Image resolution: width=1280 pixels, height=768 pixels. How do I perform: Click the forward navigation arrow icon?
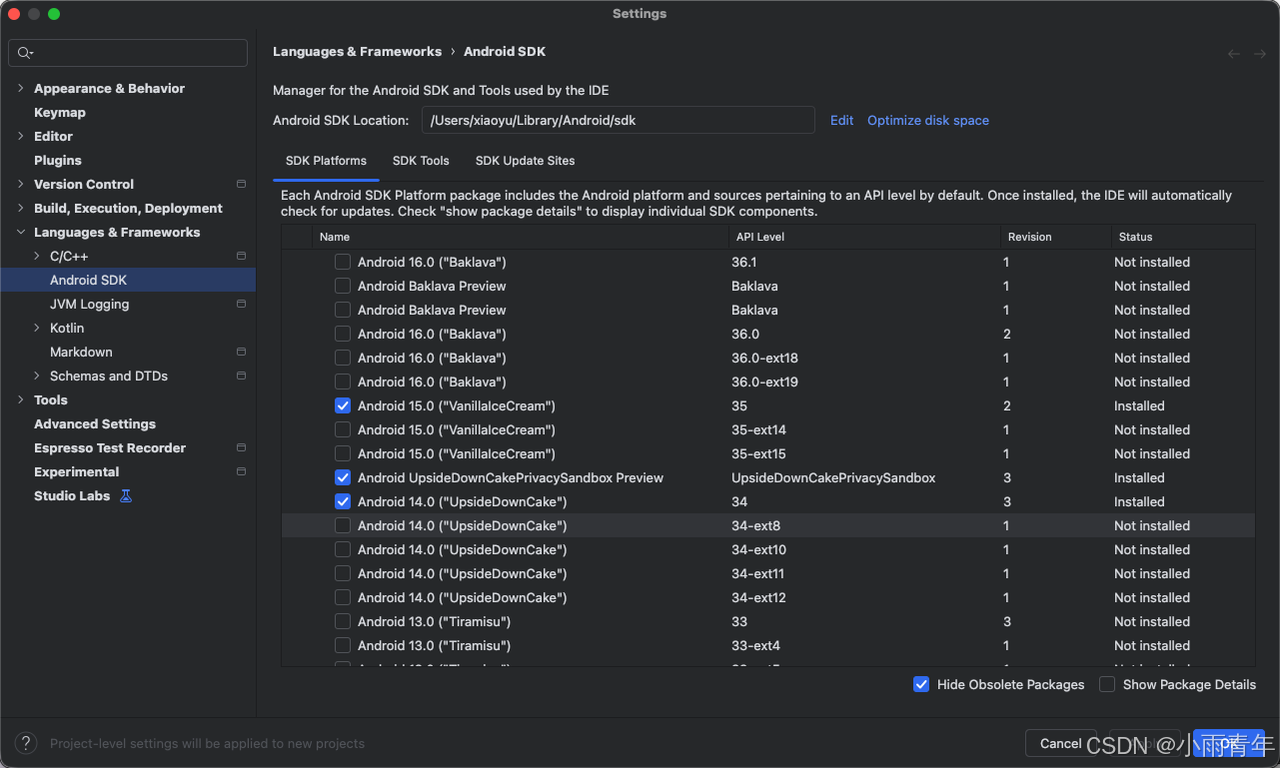(x=1261, y=54)
